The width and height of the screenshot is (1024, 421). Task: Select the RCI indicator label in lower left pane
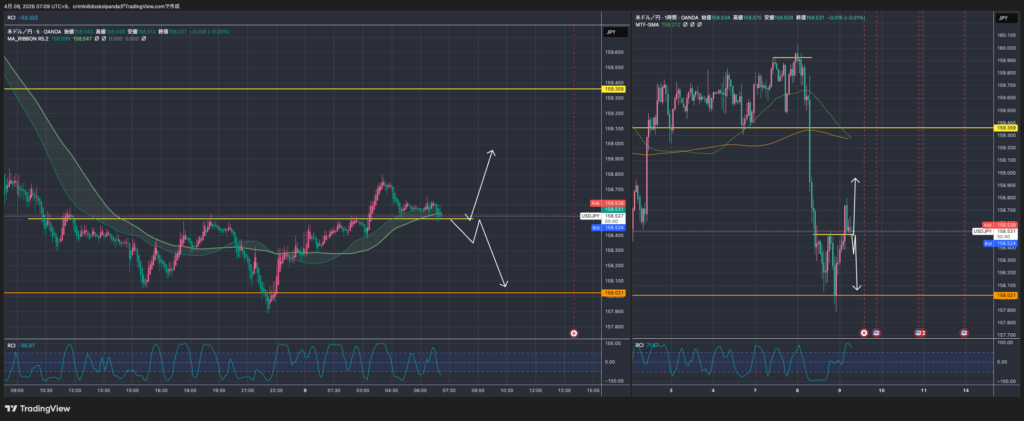click(10, 344)
